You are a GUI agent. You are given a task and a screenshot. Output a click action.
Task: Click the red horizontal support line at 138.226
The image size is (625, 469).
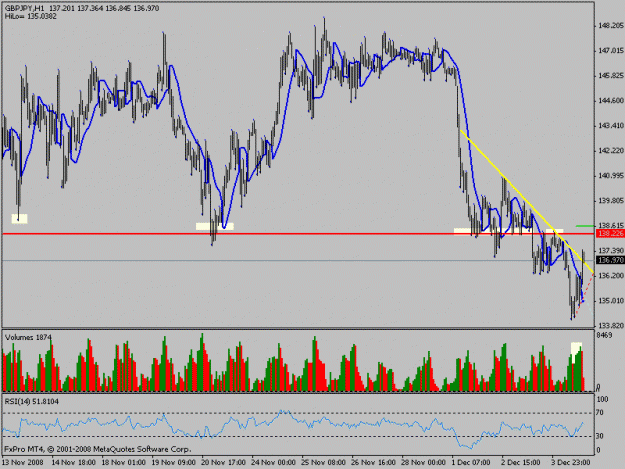tap(299, 234)
